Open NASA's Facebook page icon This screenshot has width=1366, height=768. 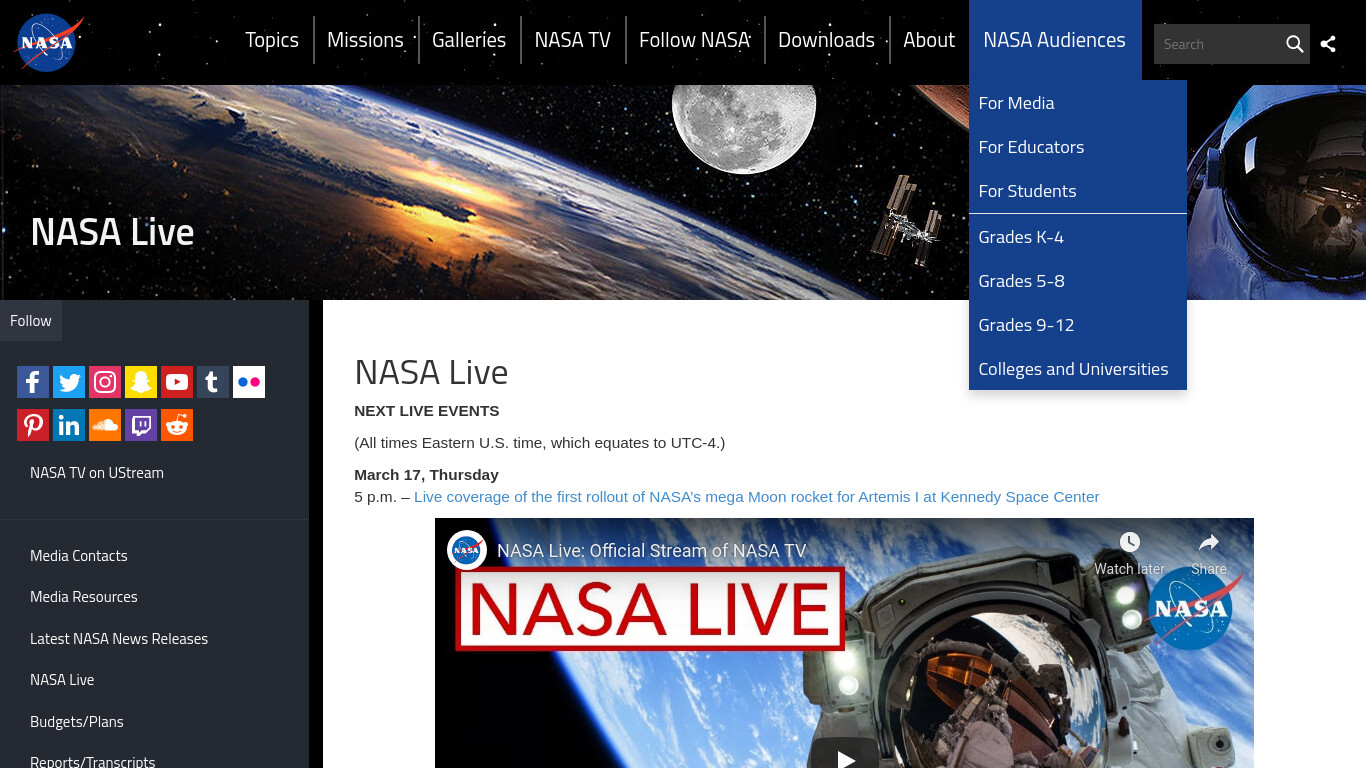click(33, 382)
